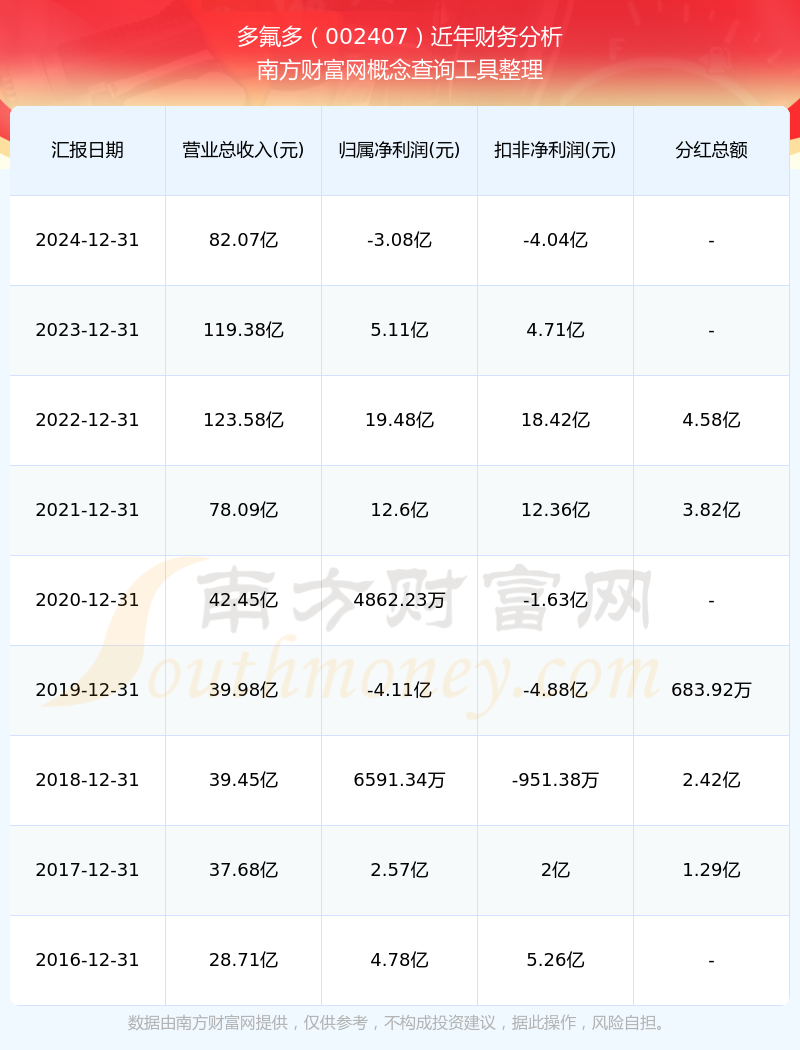
Task: Select the 分红总额 column header
Action: [x=712, y=150]
